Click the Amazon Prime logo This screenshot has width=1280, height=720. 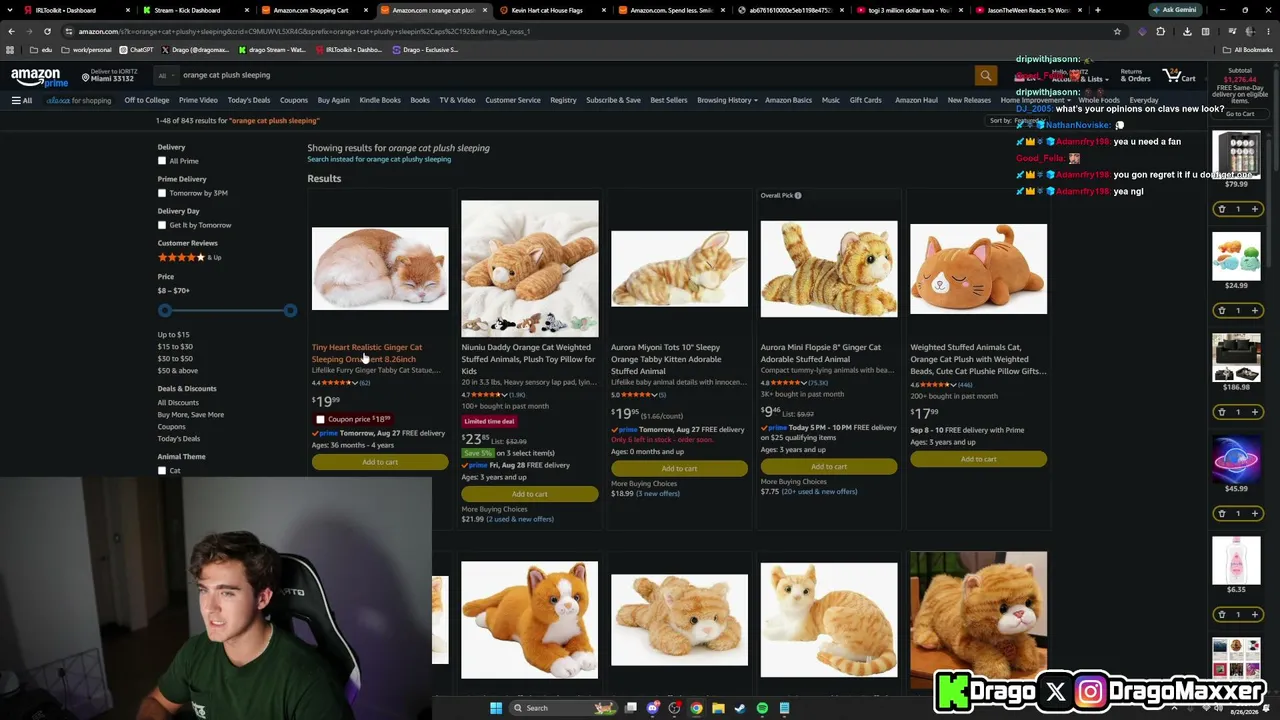click(x=40, y=78)
